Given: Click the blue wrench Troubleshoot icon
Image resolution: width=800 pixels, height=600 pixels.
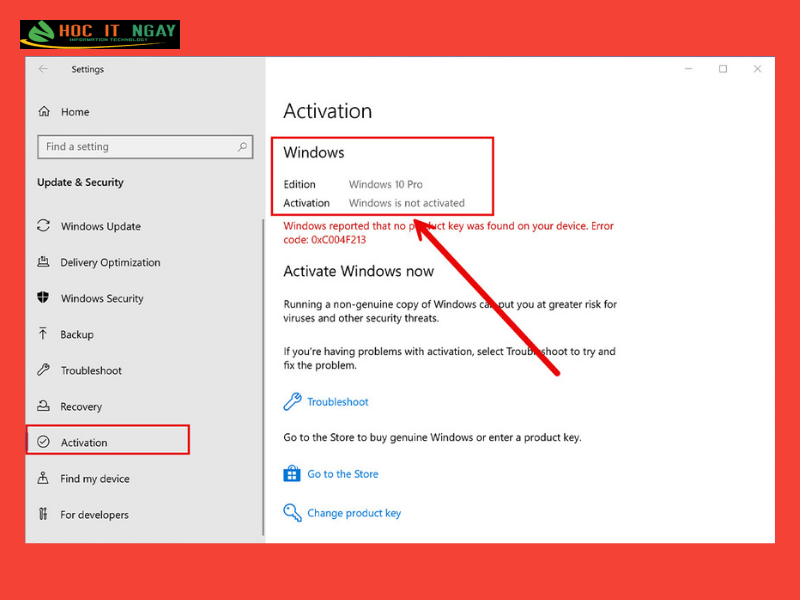Looking at the screenshot, I should pos(292,402).
